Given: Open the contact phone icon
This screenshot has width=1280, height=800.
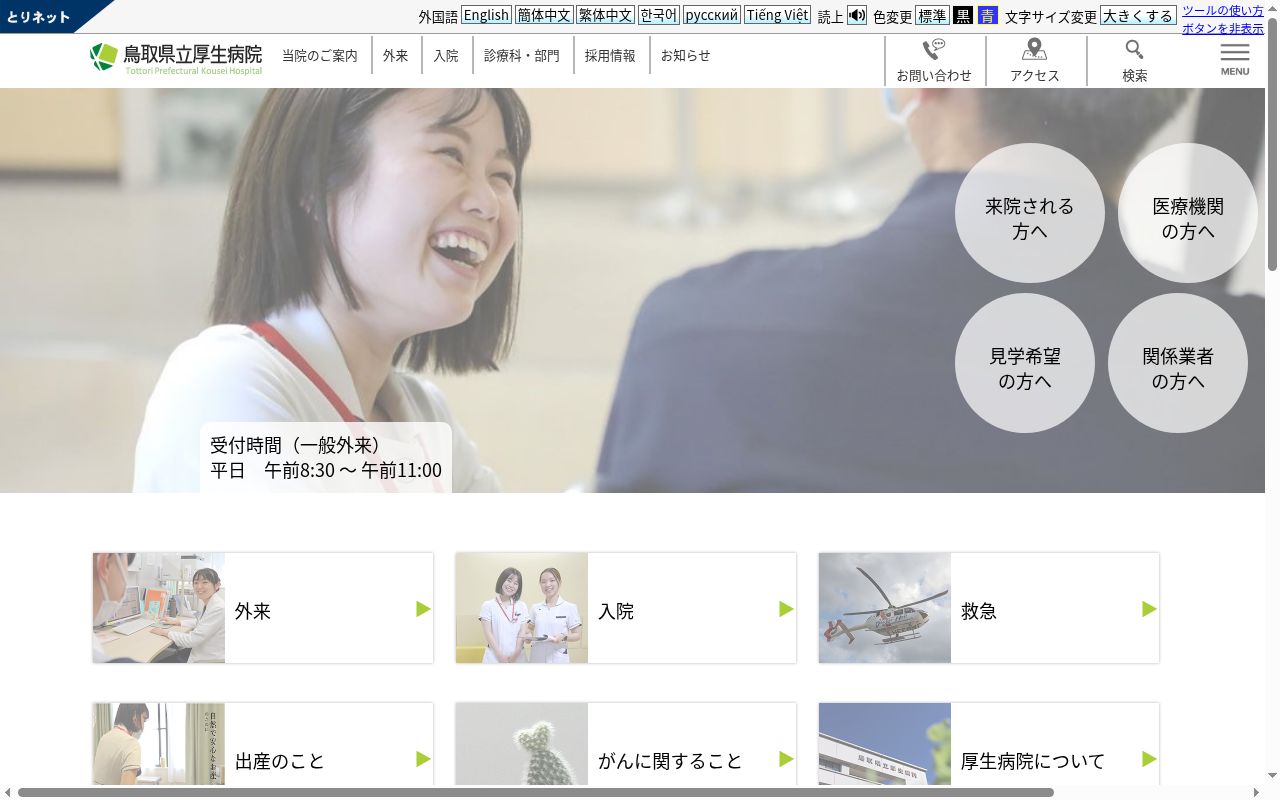Looking at the screenshot, I should [x=934, y=50].
